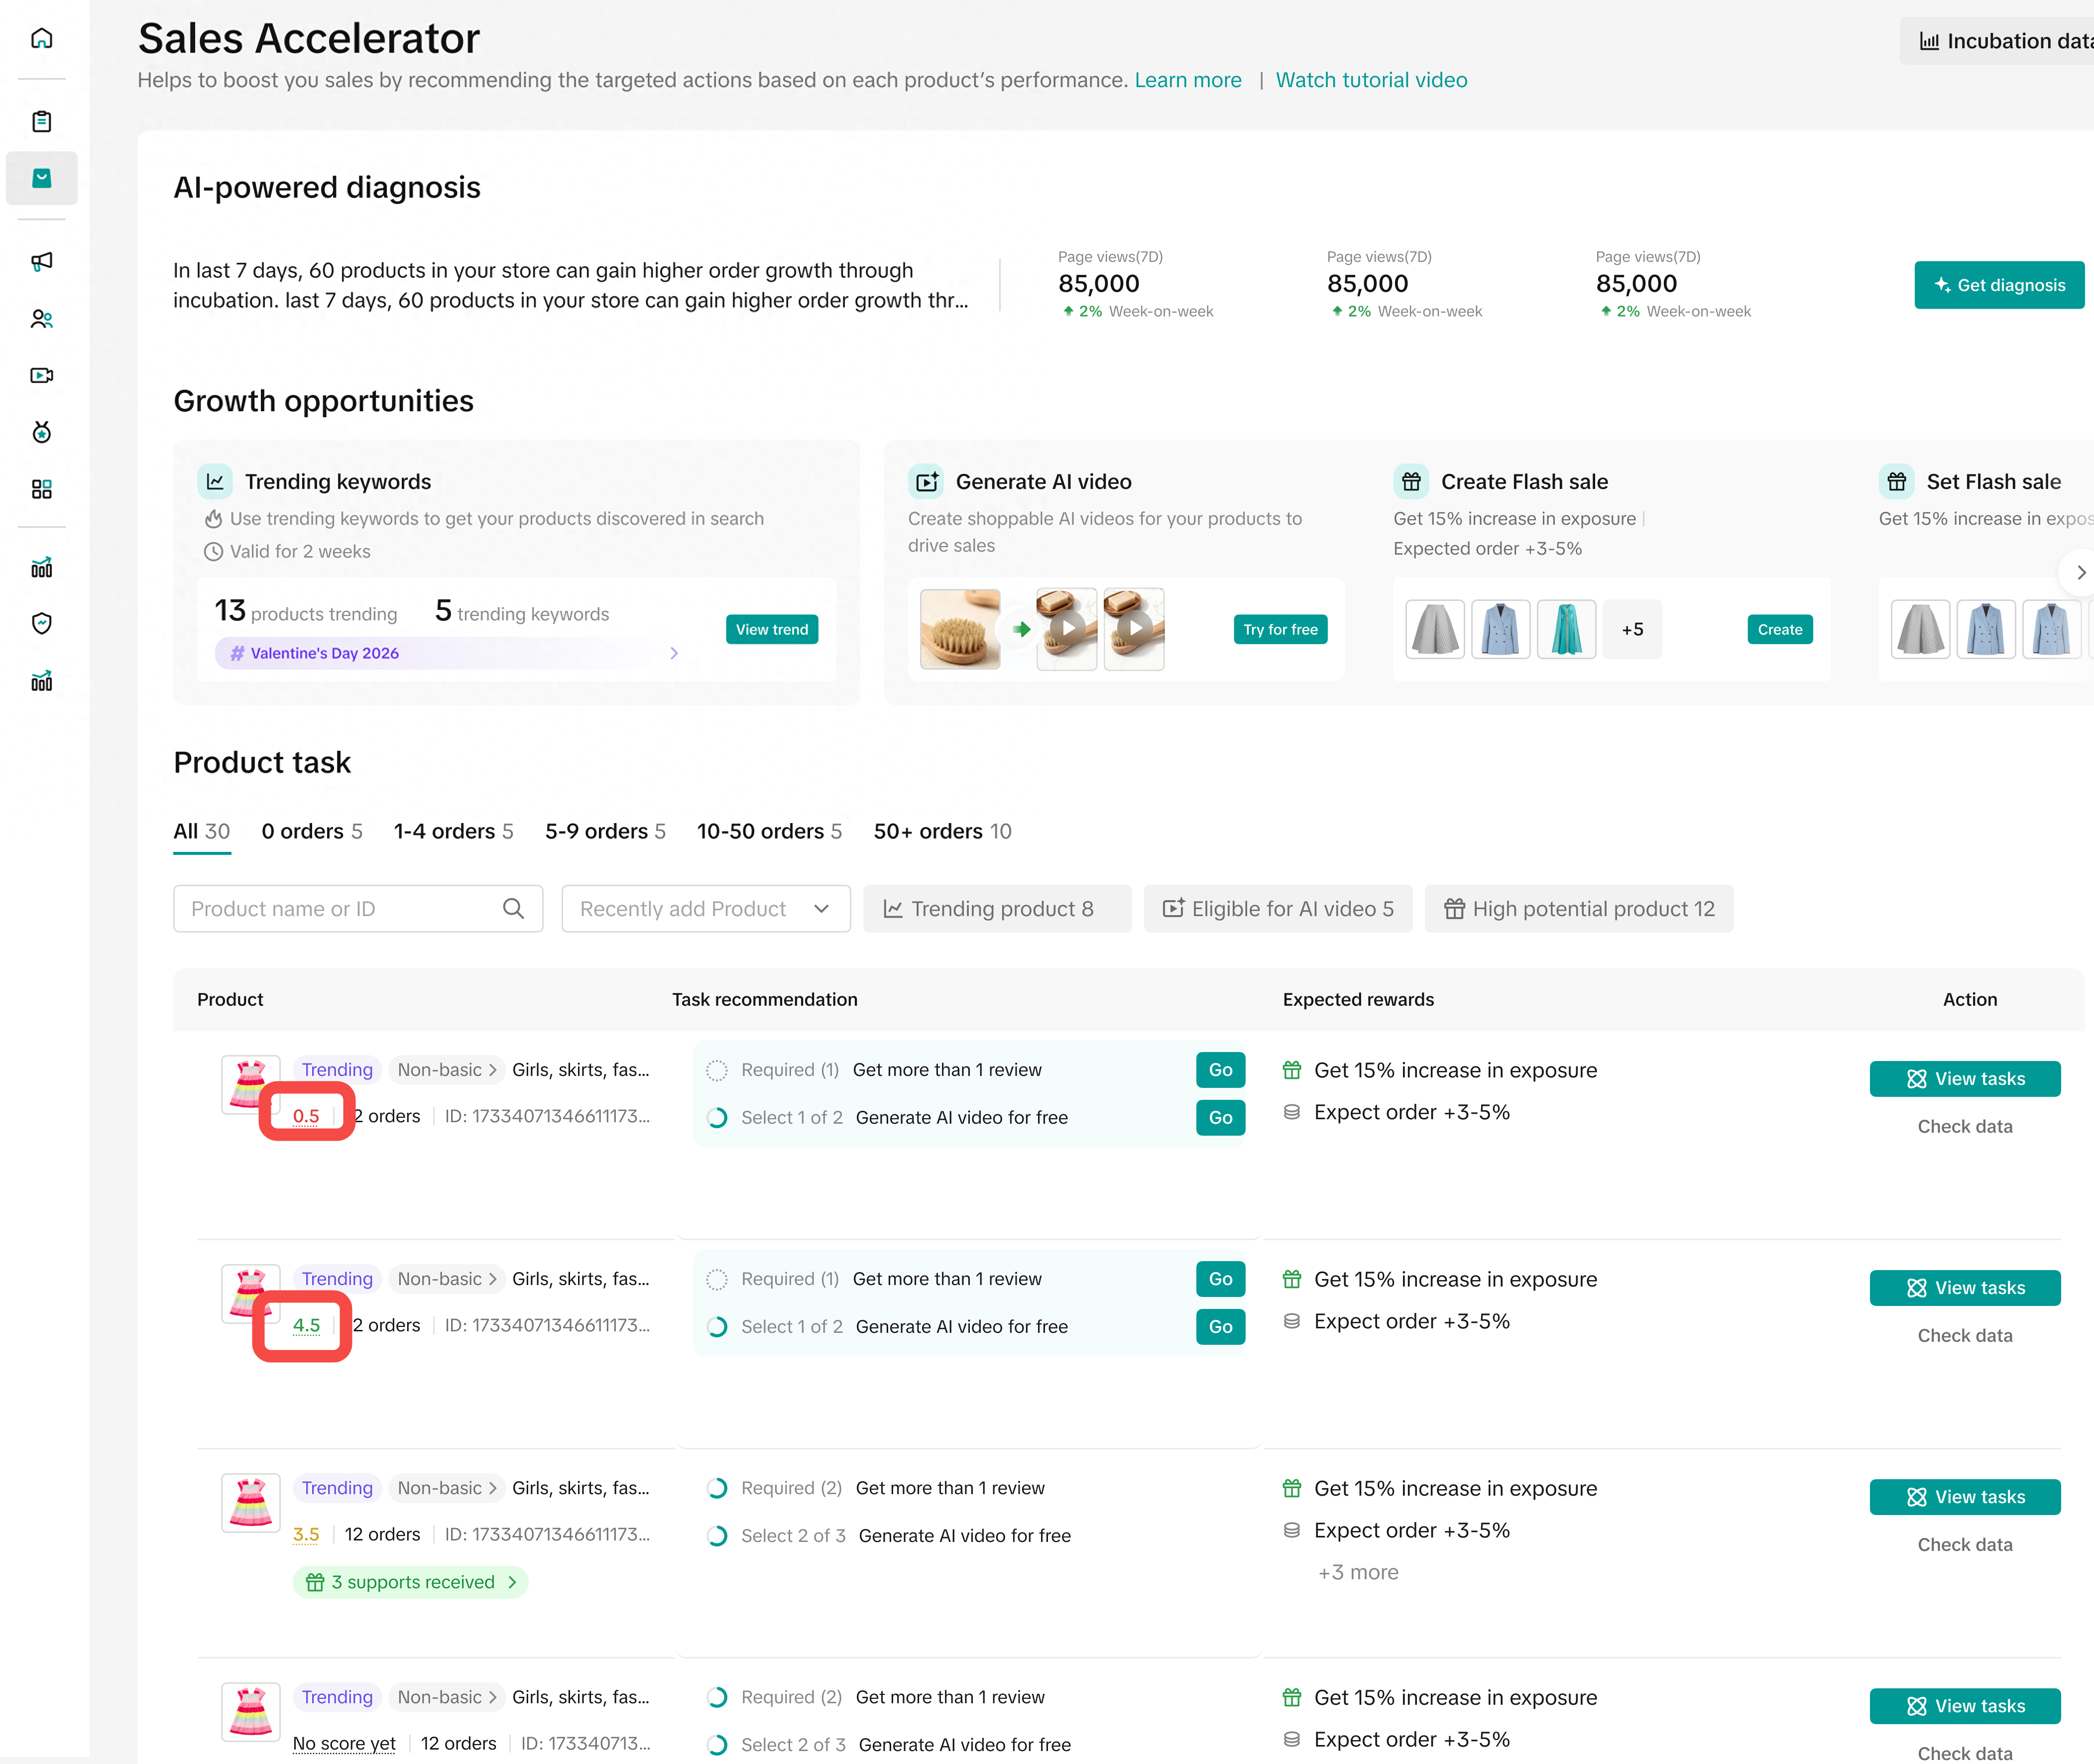Open the megaphone marketing icon in sidebar

point(42,262)
